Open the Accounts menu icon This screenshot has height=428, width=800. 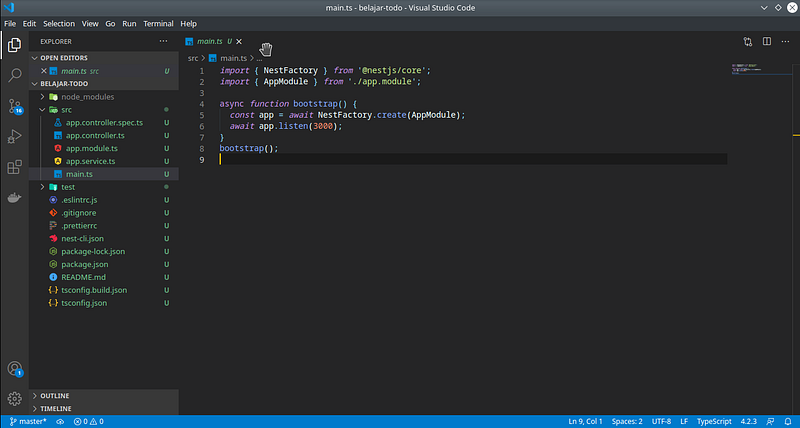tap(14, 368)
